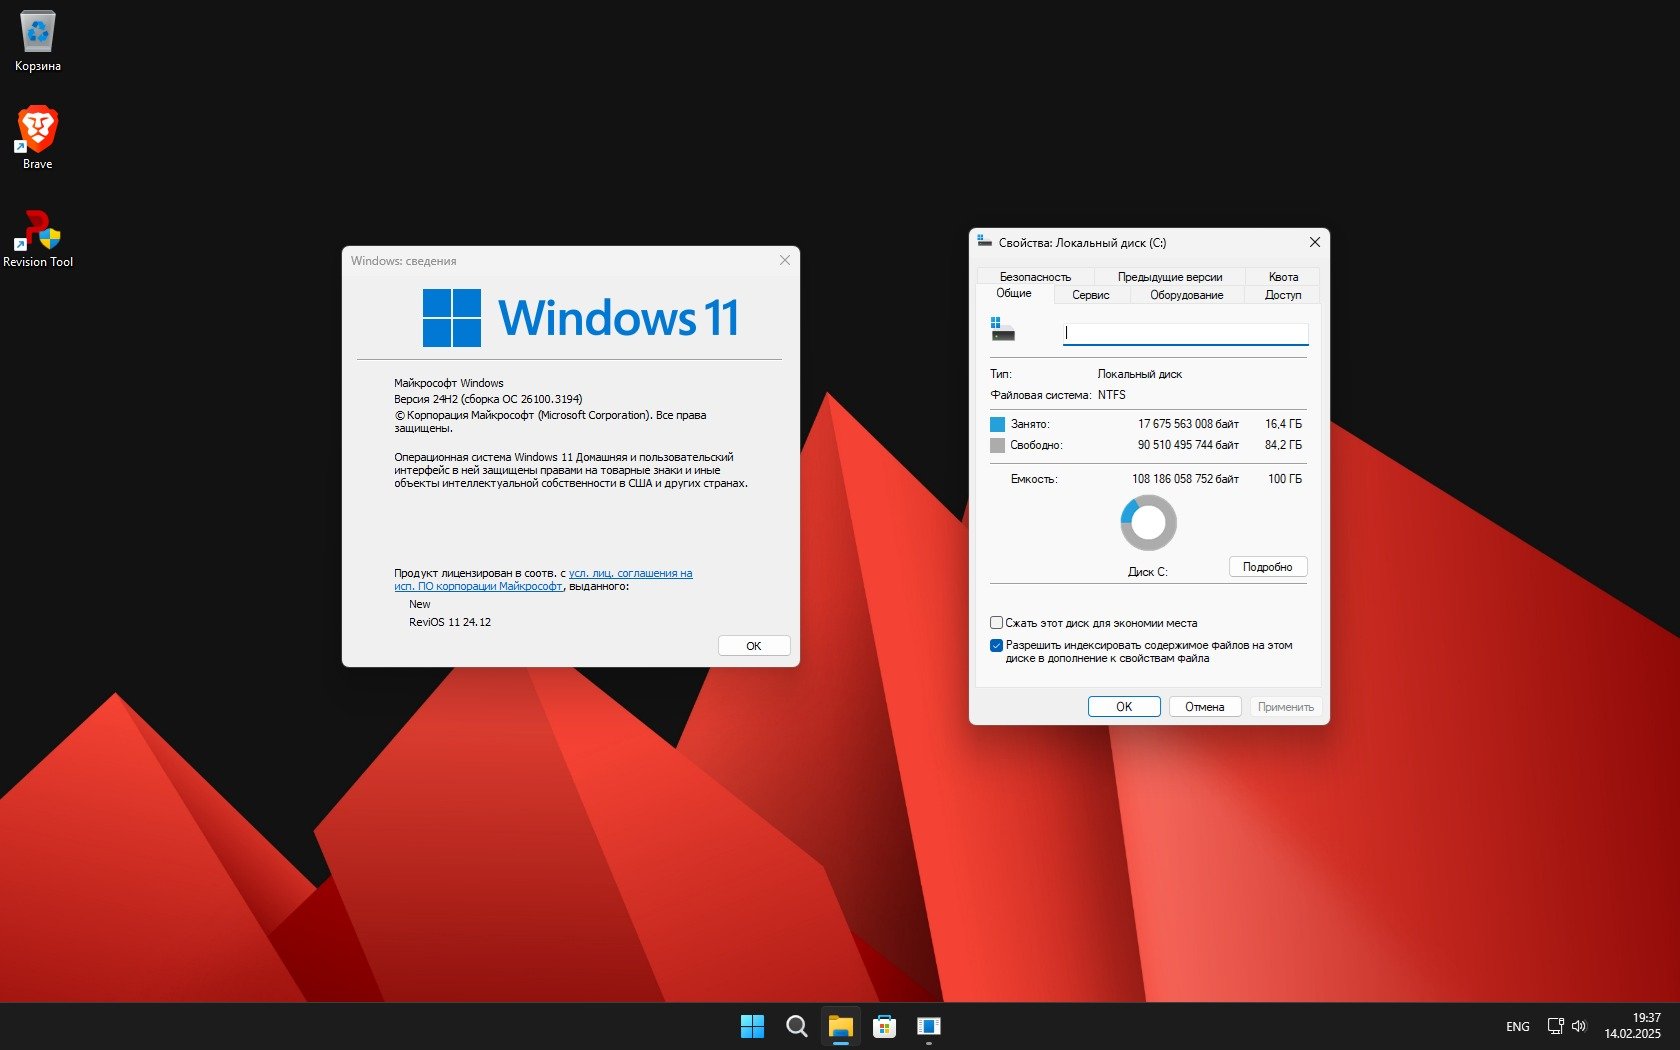The image size is (1680, 1050).
Task: Uncheck 'Разрешить индексировать' indexing checkbox
Action: 996,646
